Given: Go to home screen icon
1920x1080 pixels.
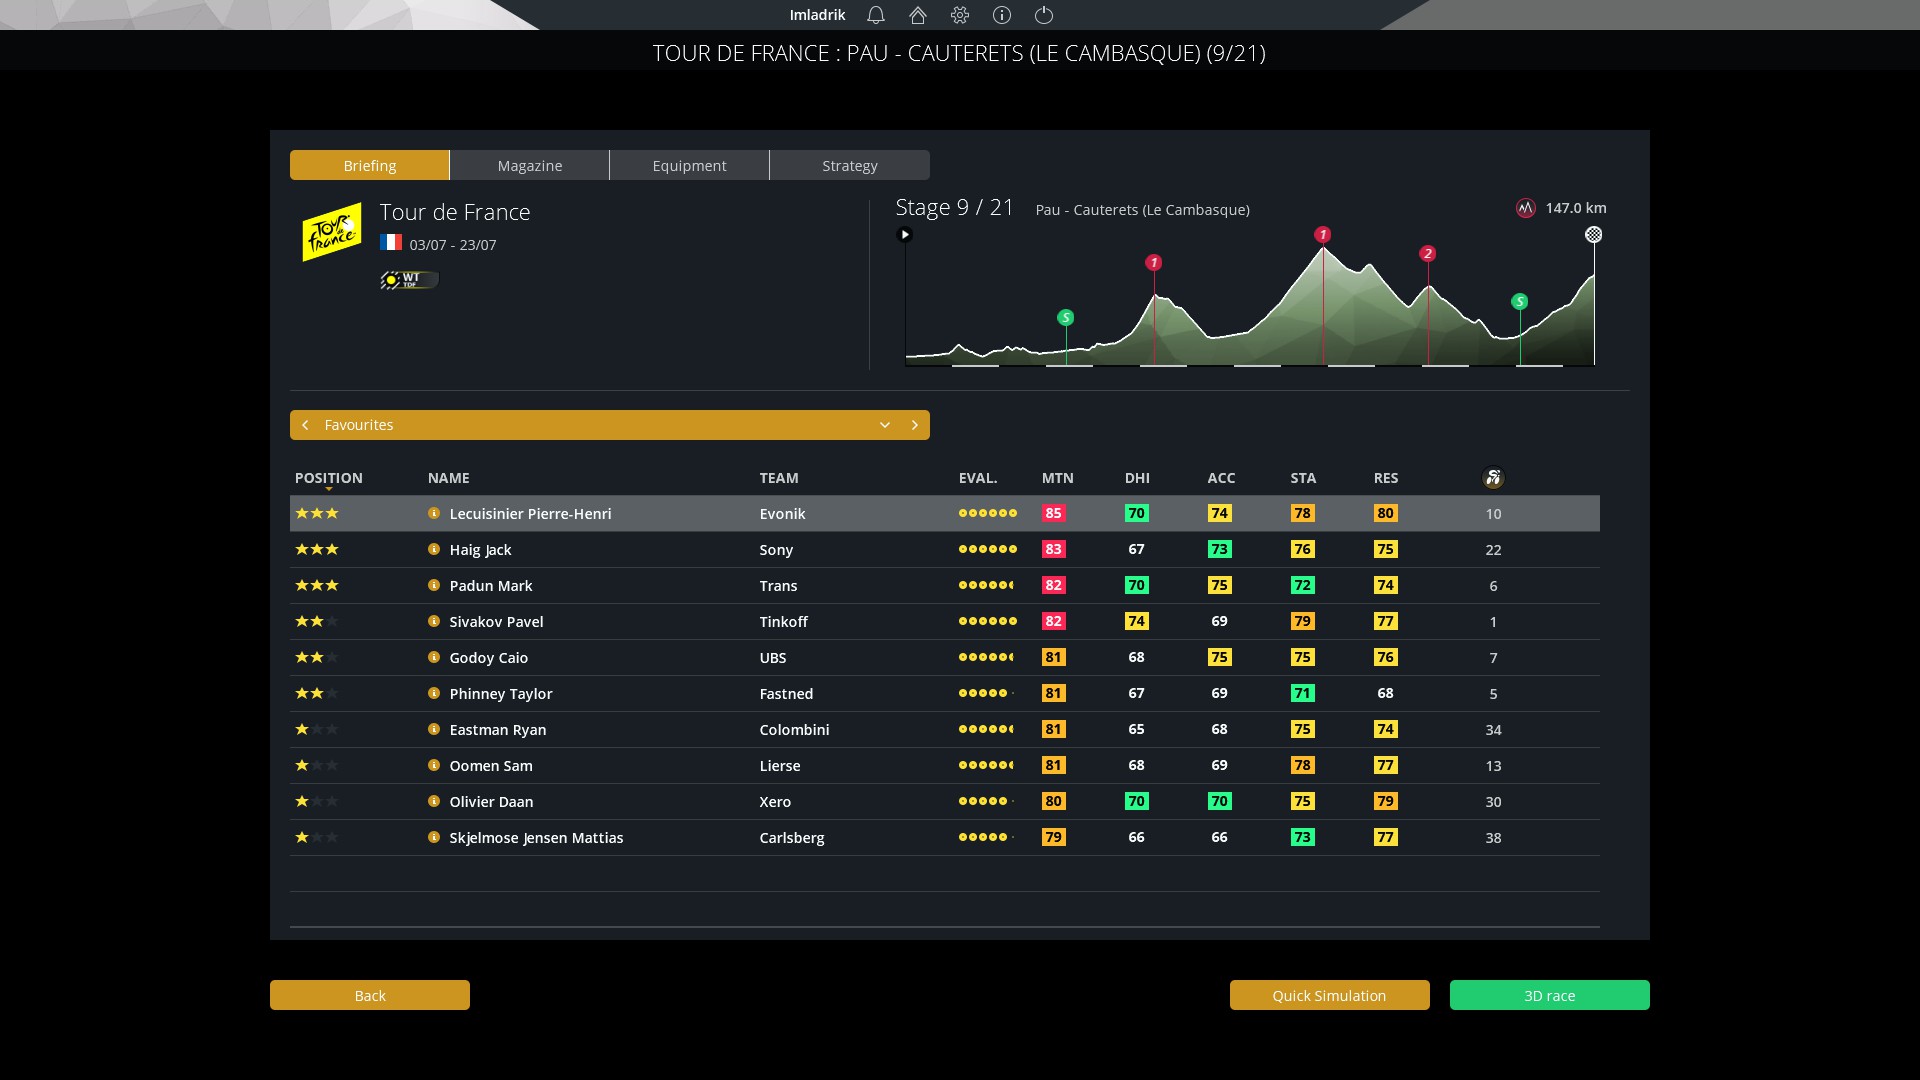Looking at the screenshot, I should click(918, 15).
